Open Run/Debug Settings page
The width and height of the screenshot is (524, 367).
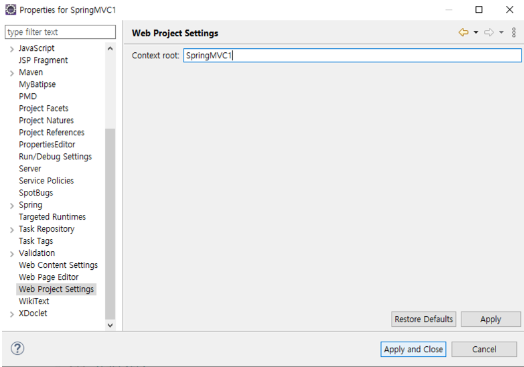coord(55,156)
